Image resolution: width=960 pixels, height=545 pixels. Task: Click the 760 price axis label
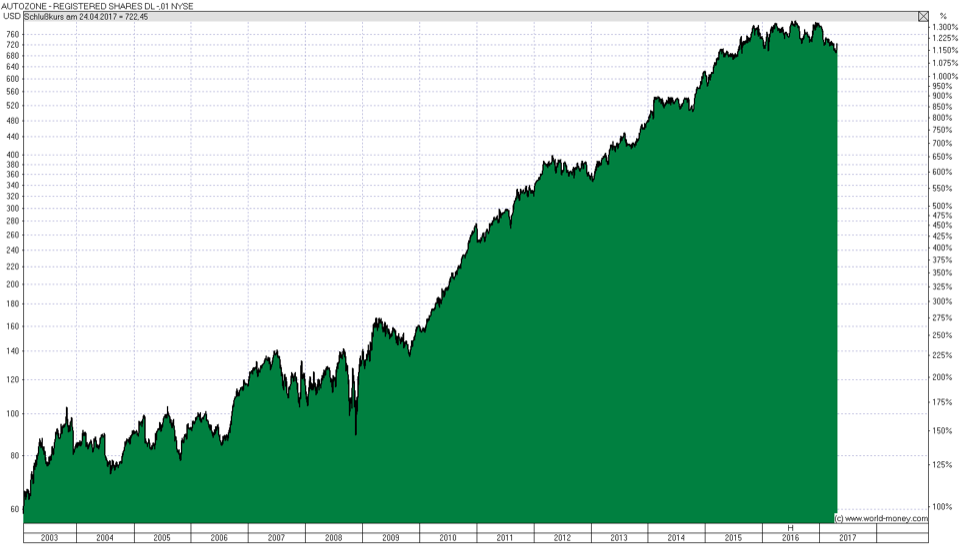coord(13,34)
